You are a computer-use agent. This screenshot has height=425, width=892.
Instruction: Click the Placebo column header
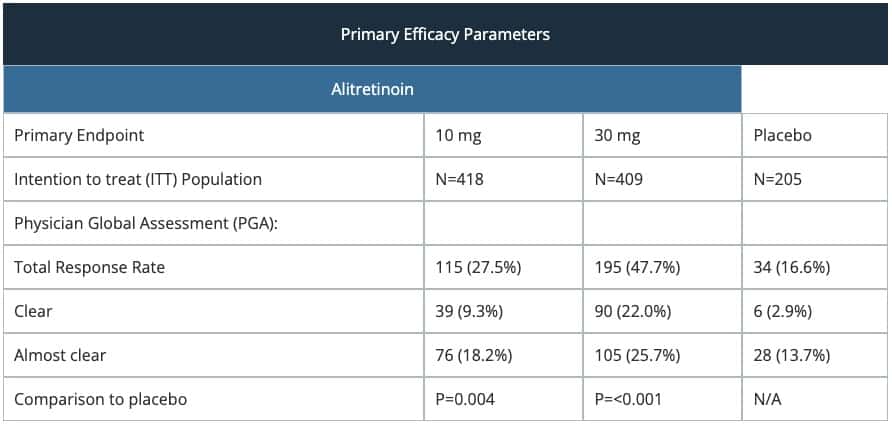pos(782,136)
